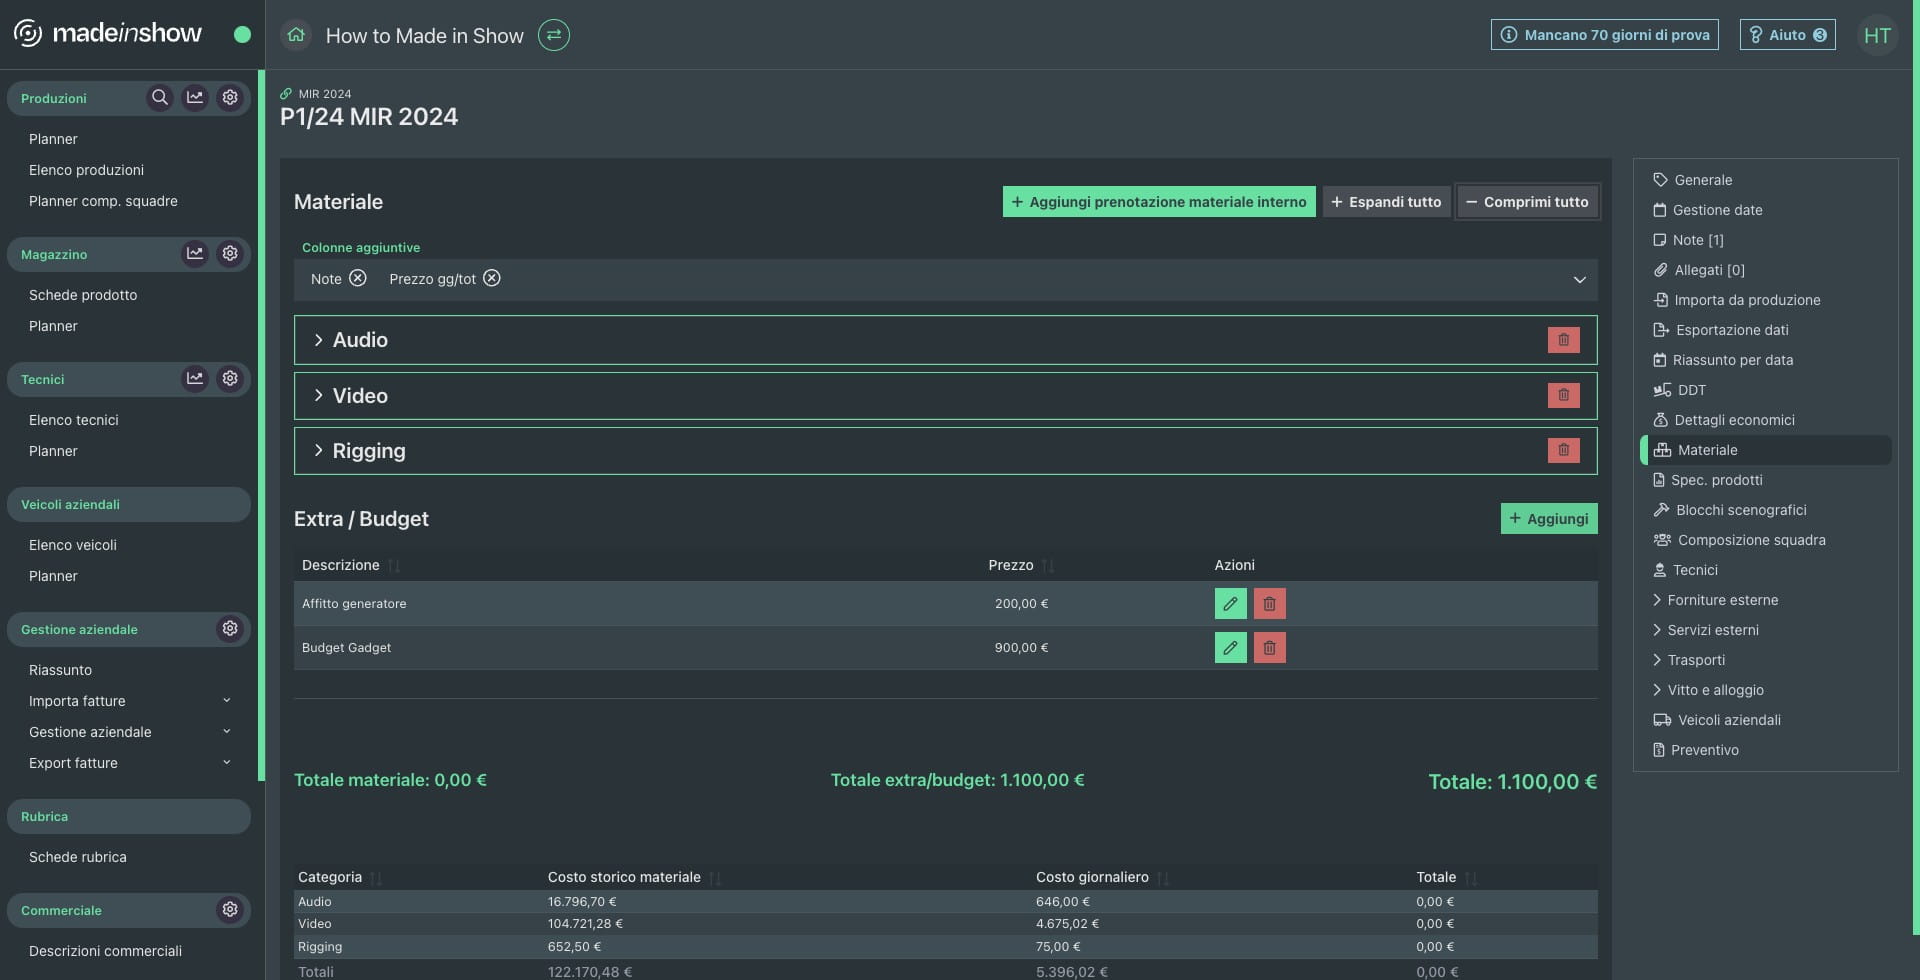The image size is (1920, 980).
Task: Open Tecnici settings gear icon
Action: (x=230, y=379)
